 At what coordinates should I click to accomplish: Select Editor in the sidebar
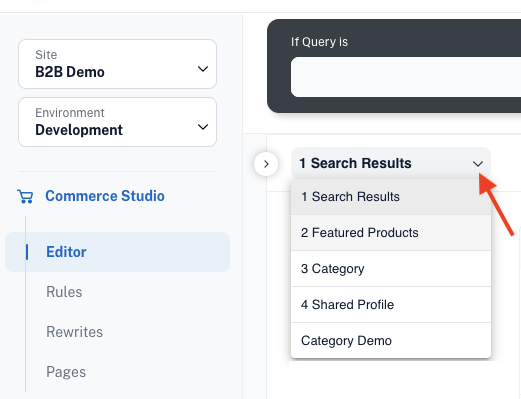click(117, 252)
